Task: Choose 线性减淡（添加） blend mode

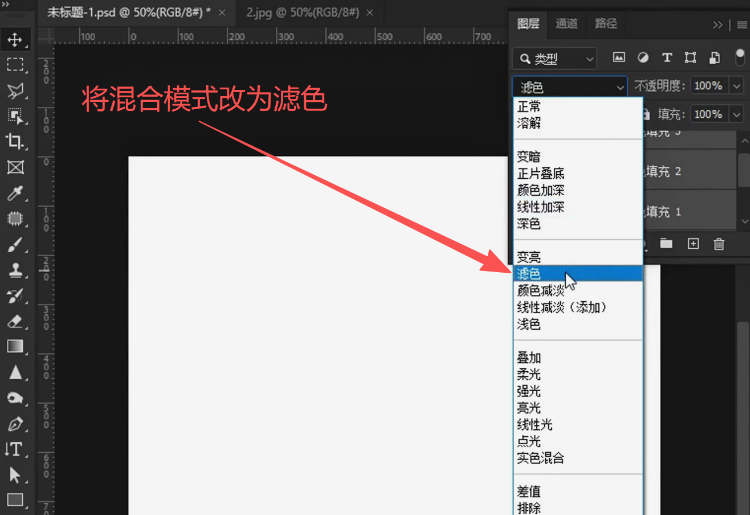Action: 578,307
